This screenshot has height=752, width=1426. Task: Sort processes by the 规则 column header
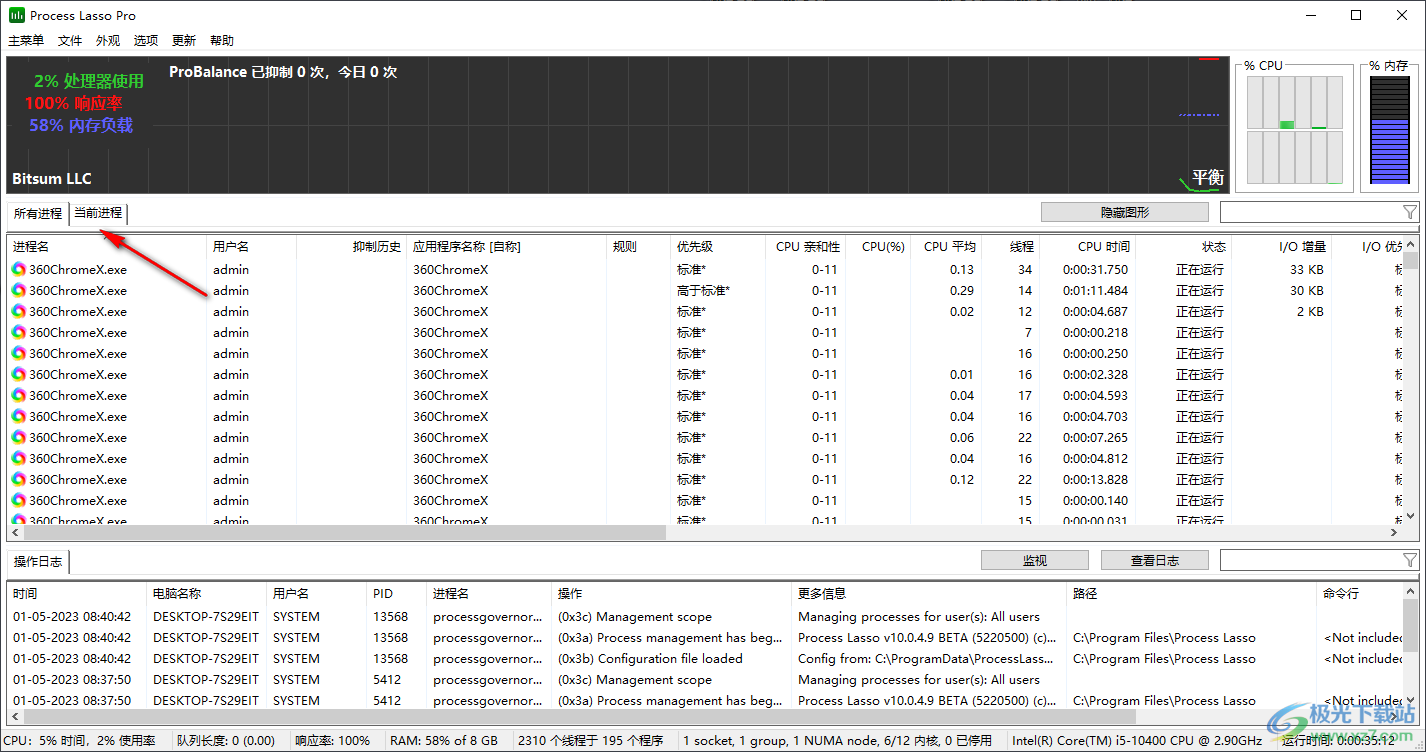click(x=638, y=246)
